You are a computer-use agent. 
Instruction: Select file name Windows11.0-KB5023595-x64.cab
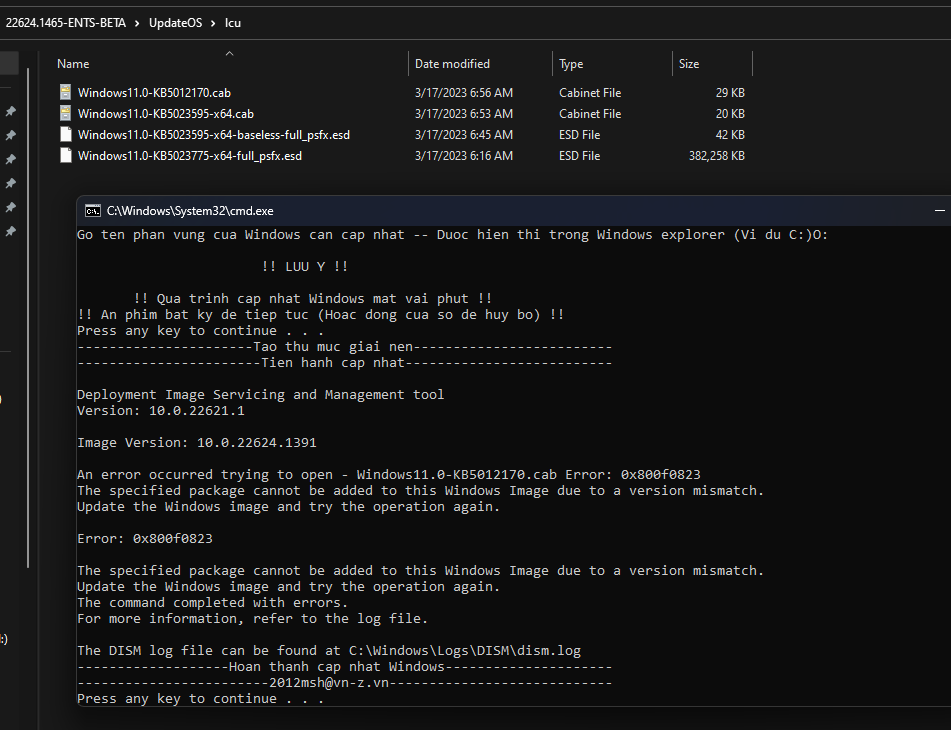166,114
